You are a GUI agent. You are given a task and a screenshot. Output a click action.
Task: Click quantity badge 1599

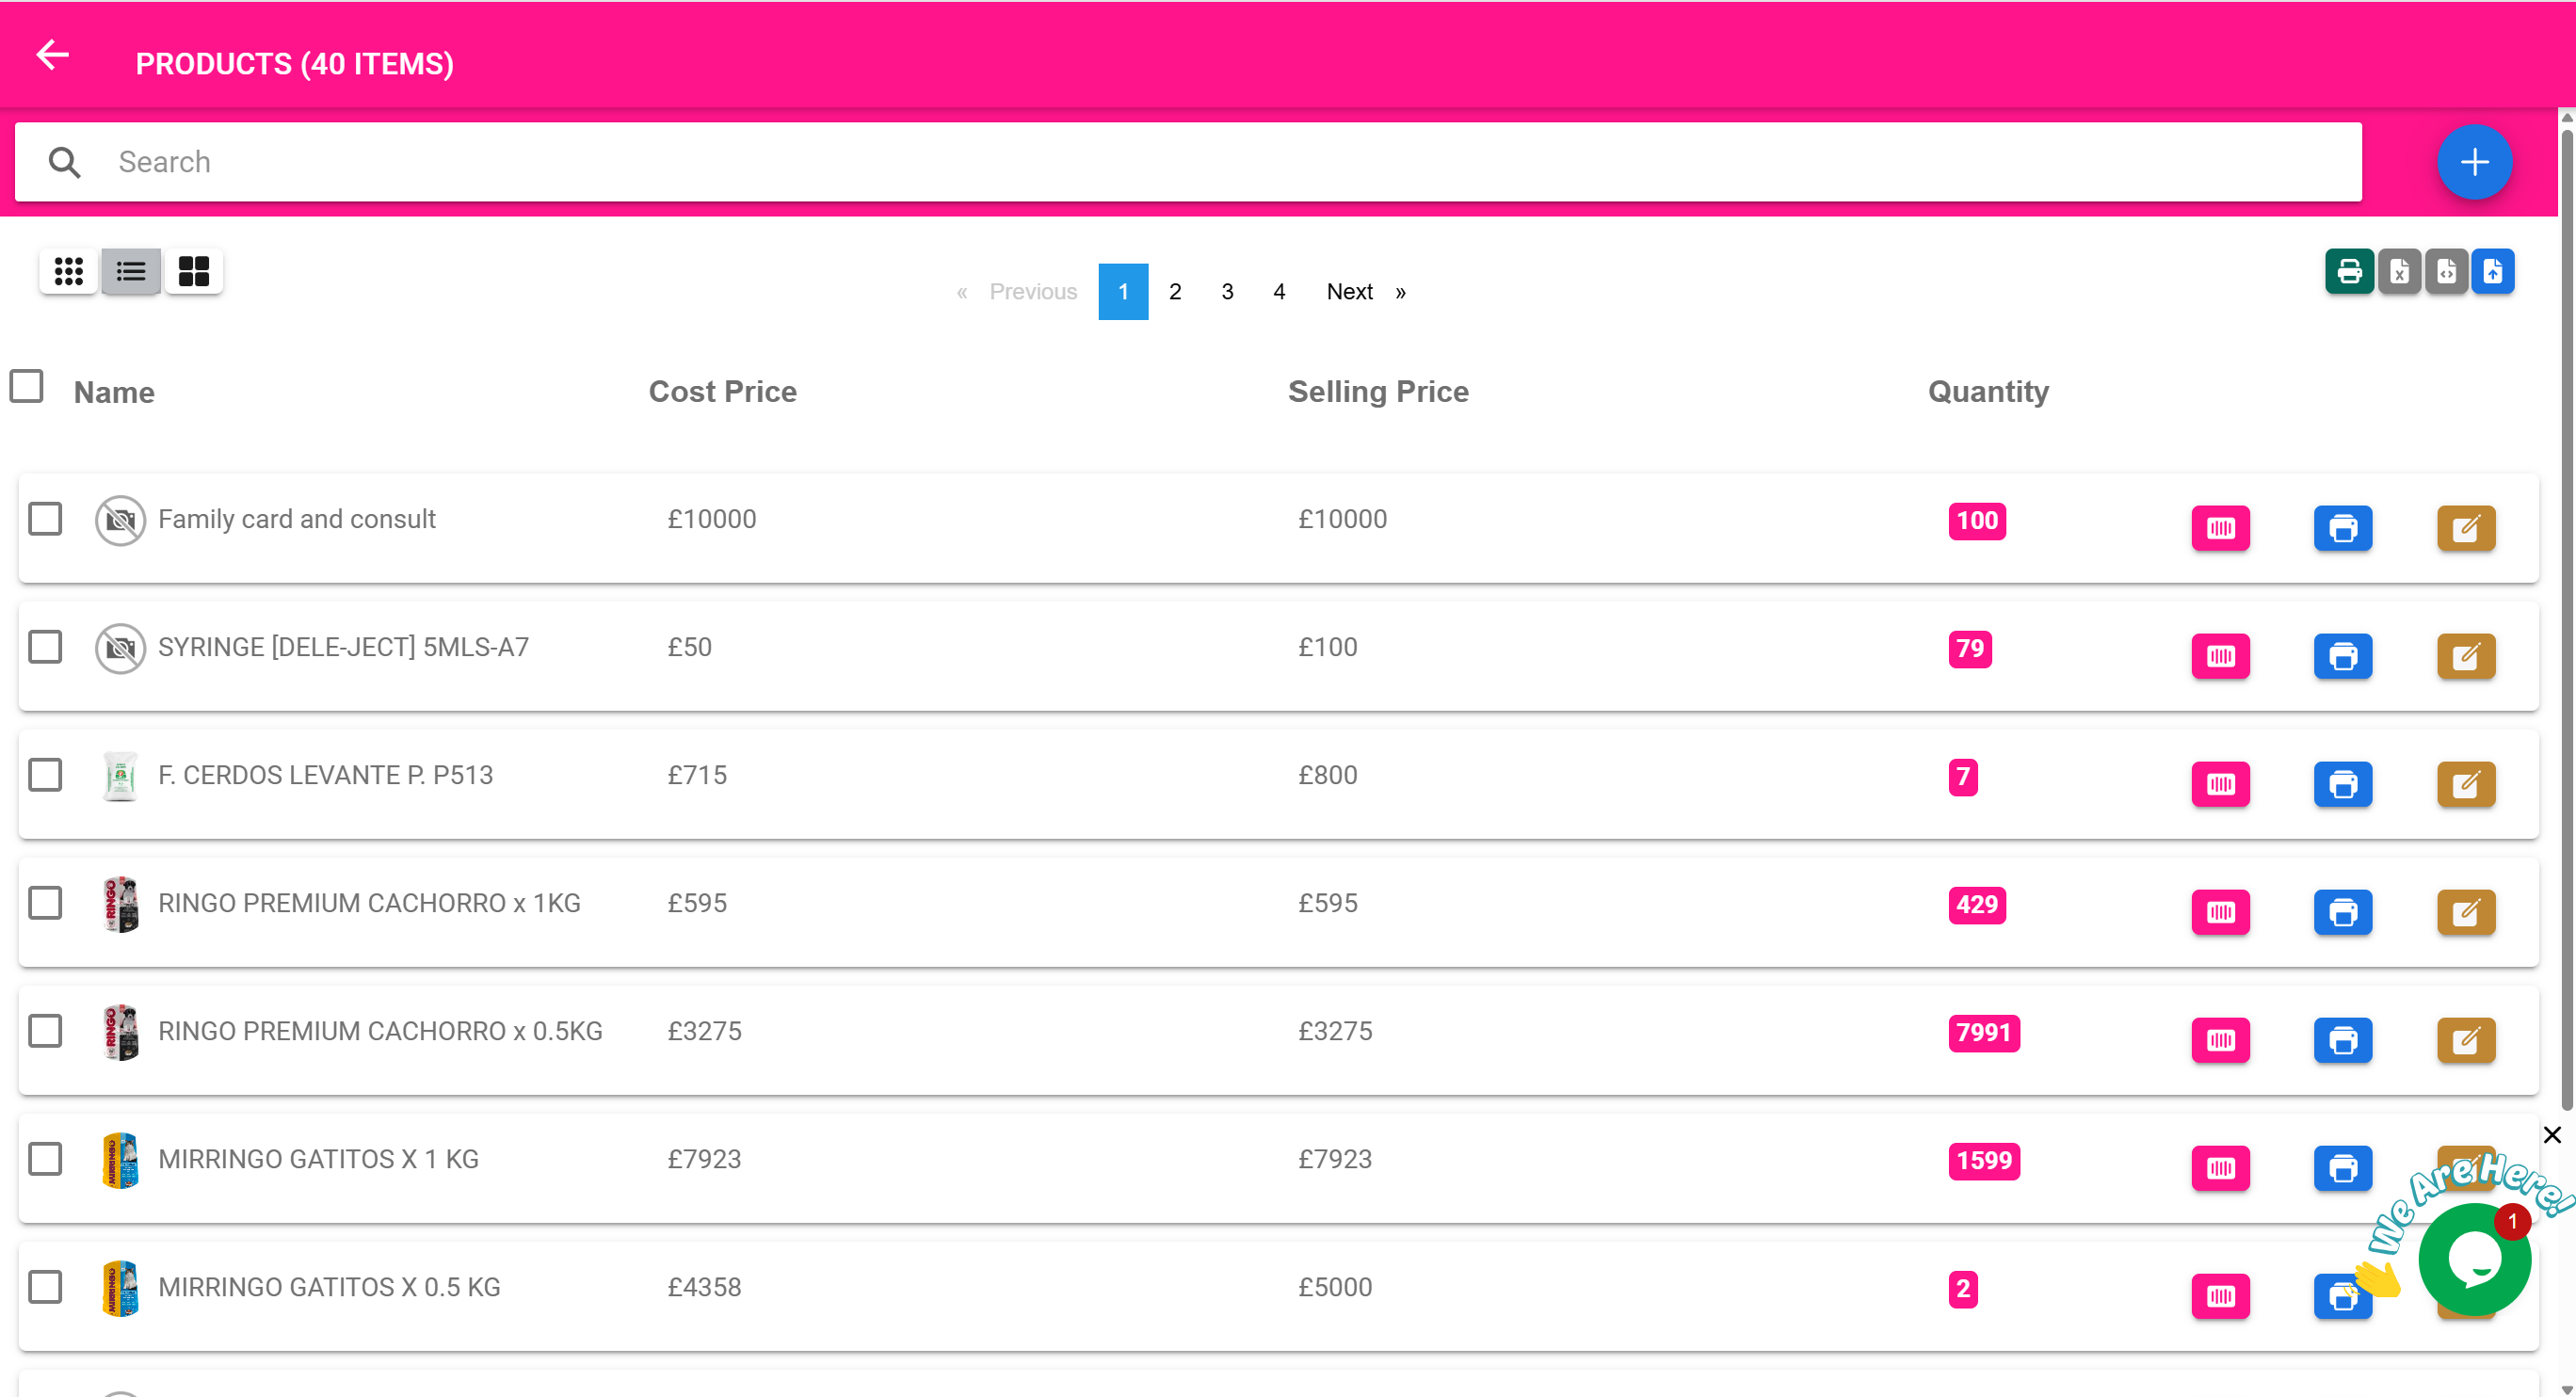[1984, 1160]
